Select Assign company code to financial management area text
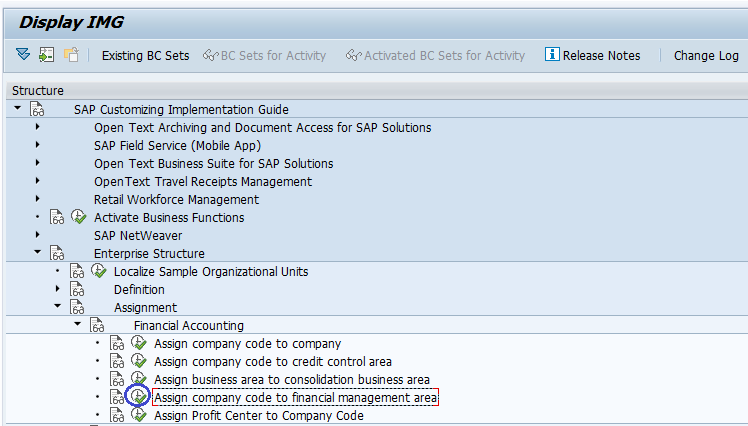The width and height of the screenshot is (748, 426). tap(295, 397)
